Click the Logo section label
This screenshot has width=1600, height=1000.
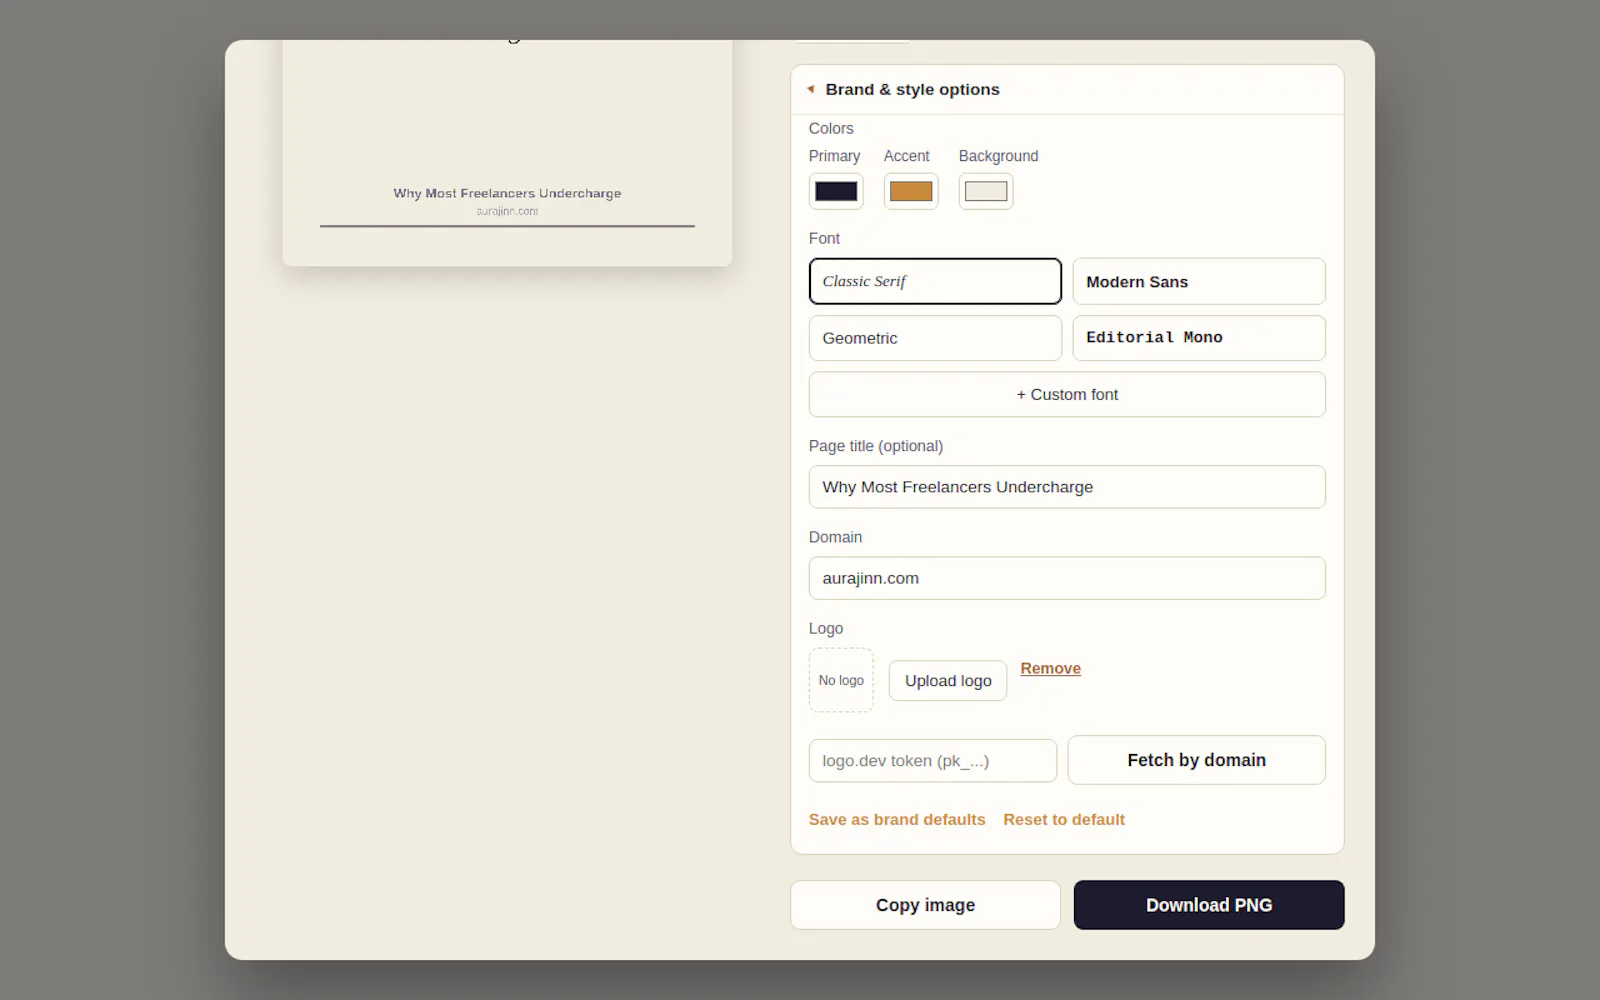[x=826, y=628]
